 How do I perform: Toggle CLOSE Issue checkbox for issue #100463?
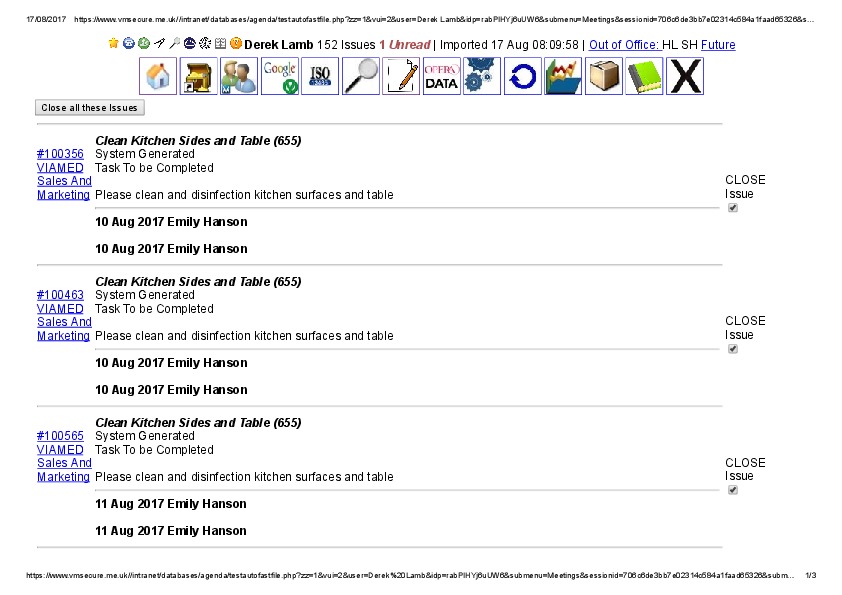coord(733,349)
